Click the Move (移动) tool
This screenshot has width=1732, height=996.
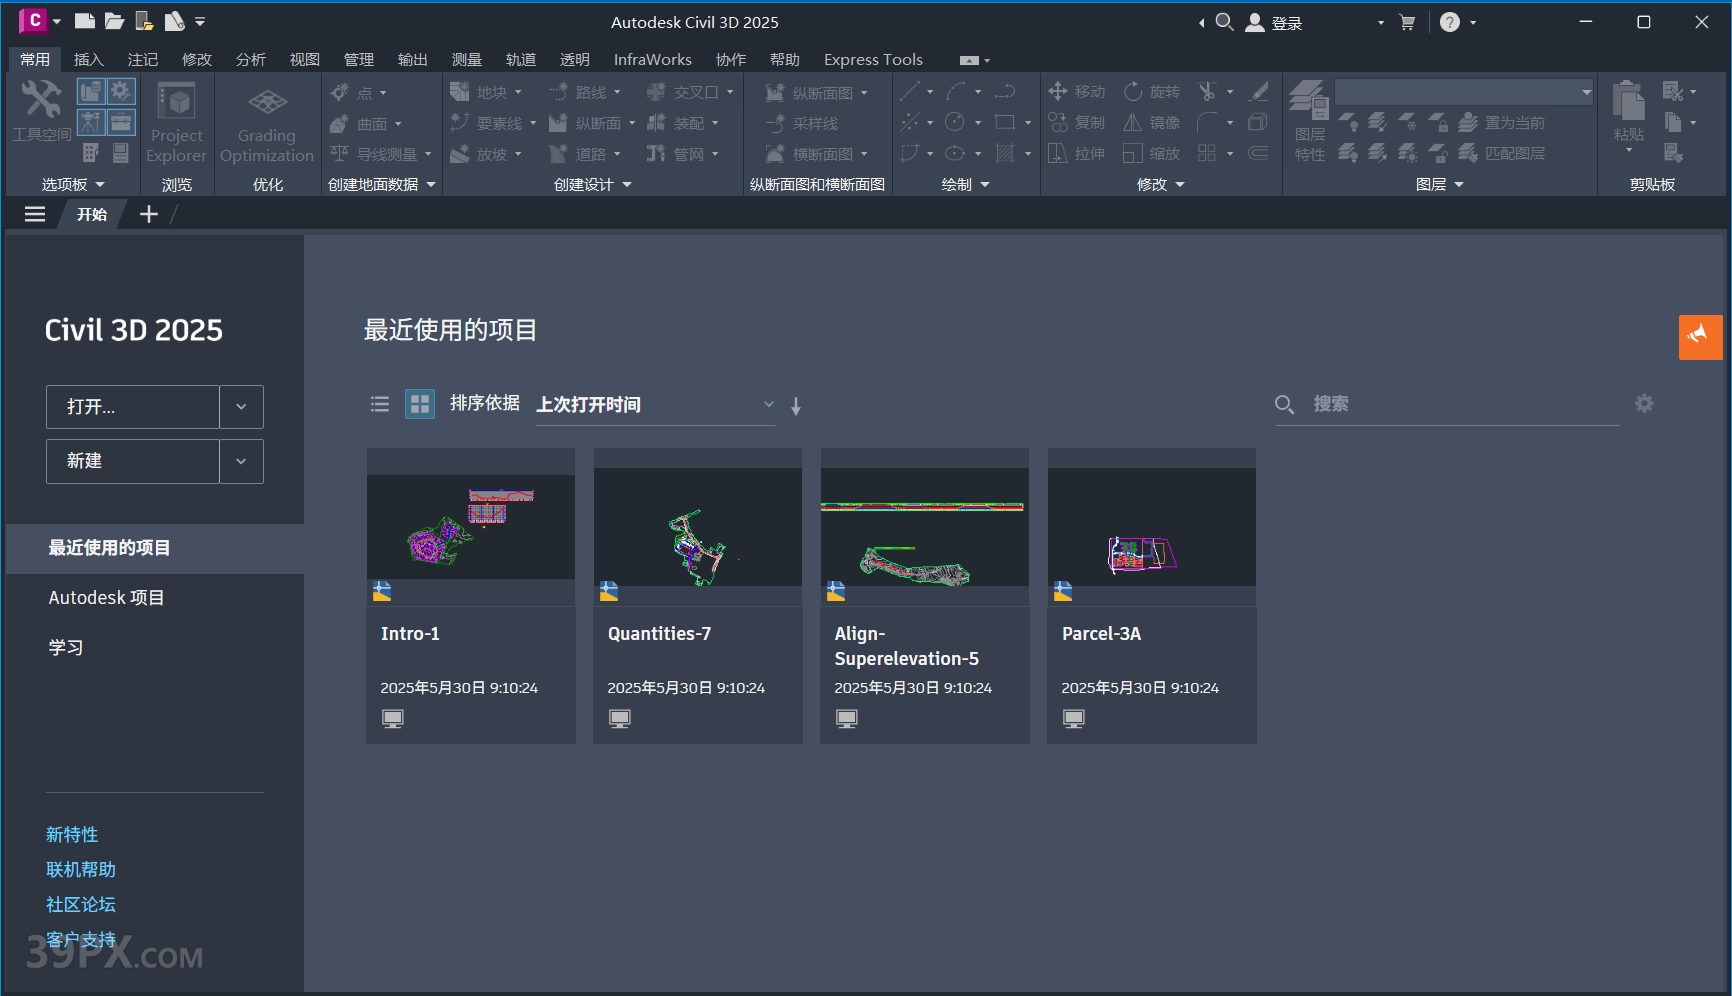1076,92
